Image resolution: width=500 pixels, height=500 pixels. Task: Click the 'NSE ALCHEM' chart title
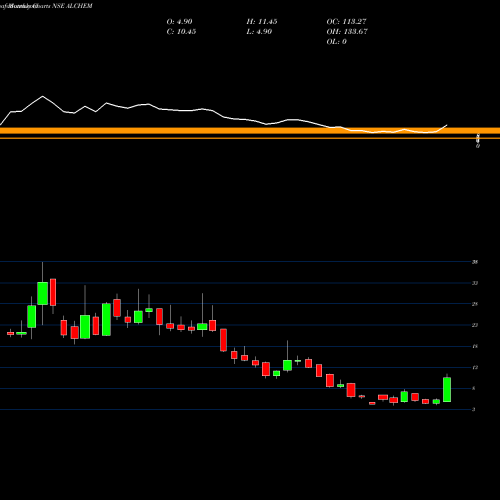coord(72,6)
